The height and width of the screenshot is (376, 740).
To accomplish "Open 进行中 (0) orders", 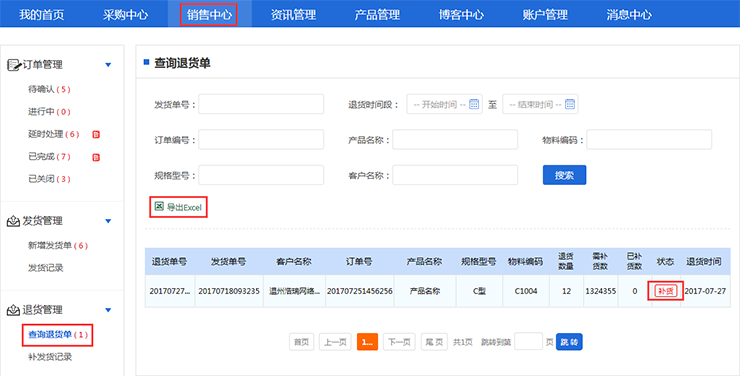I will coord(49,112).
